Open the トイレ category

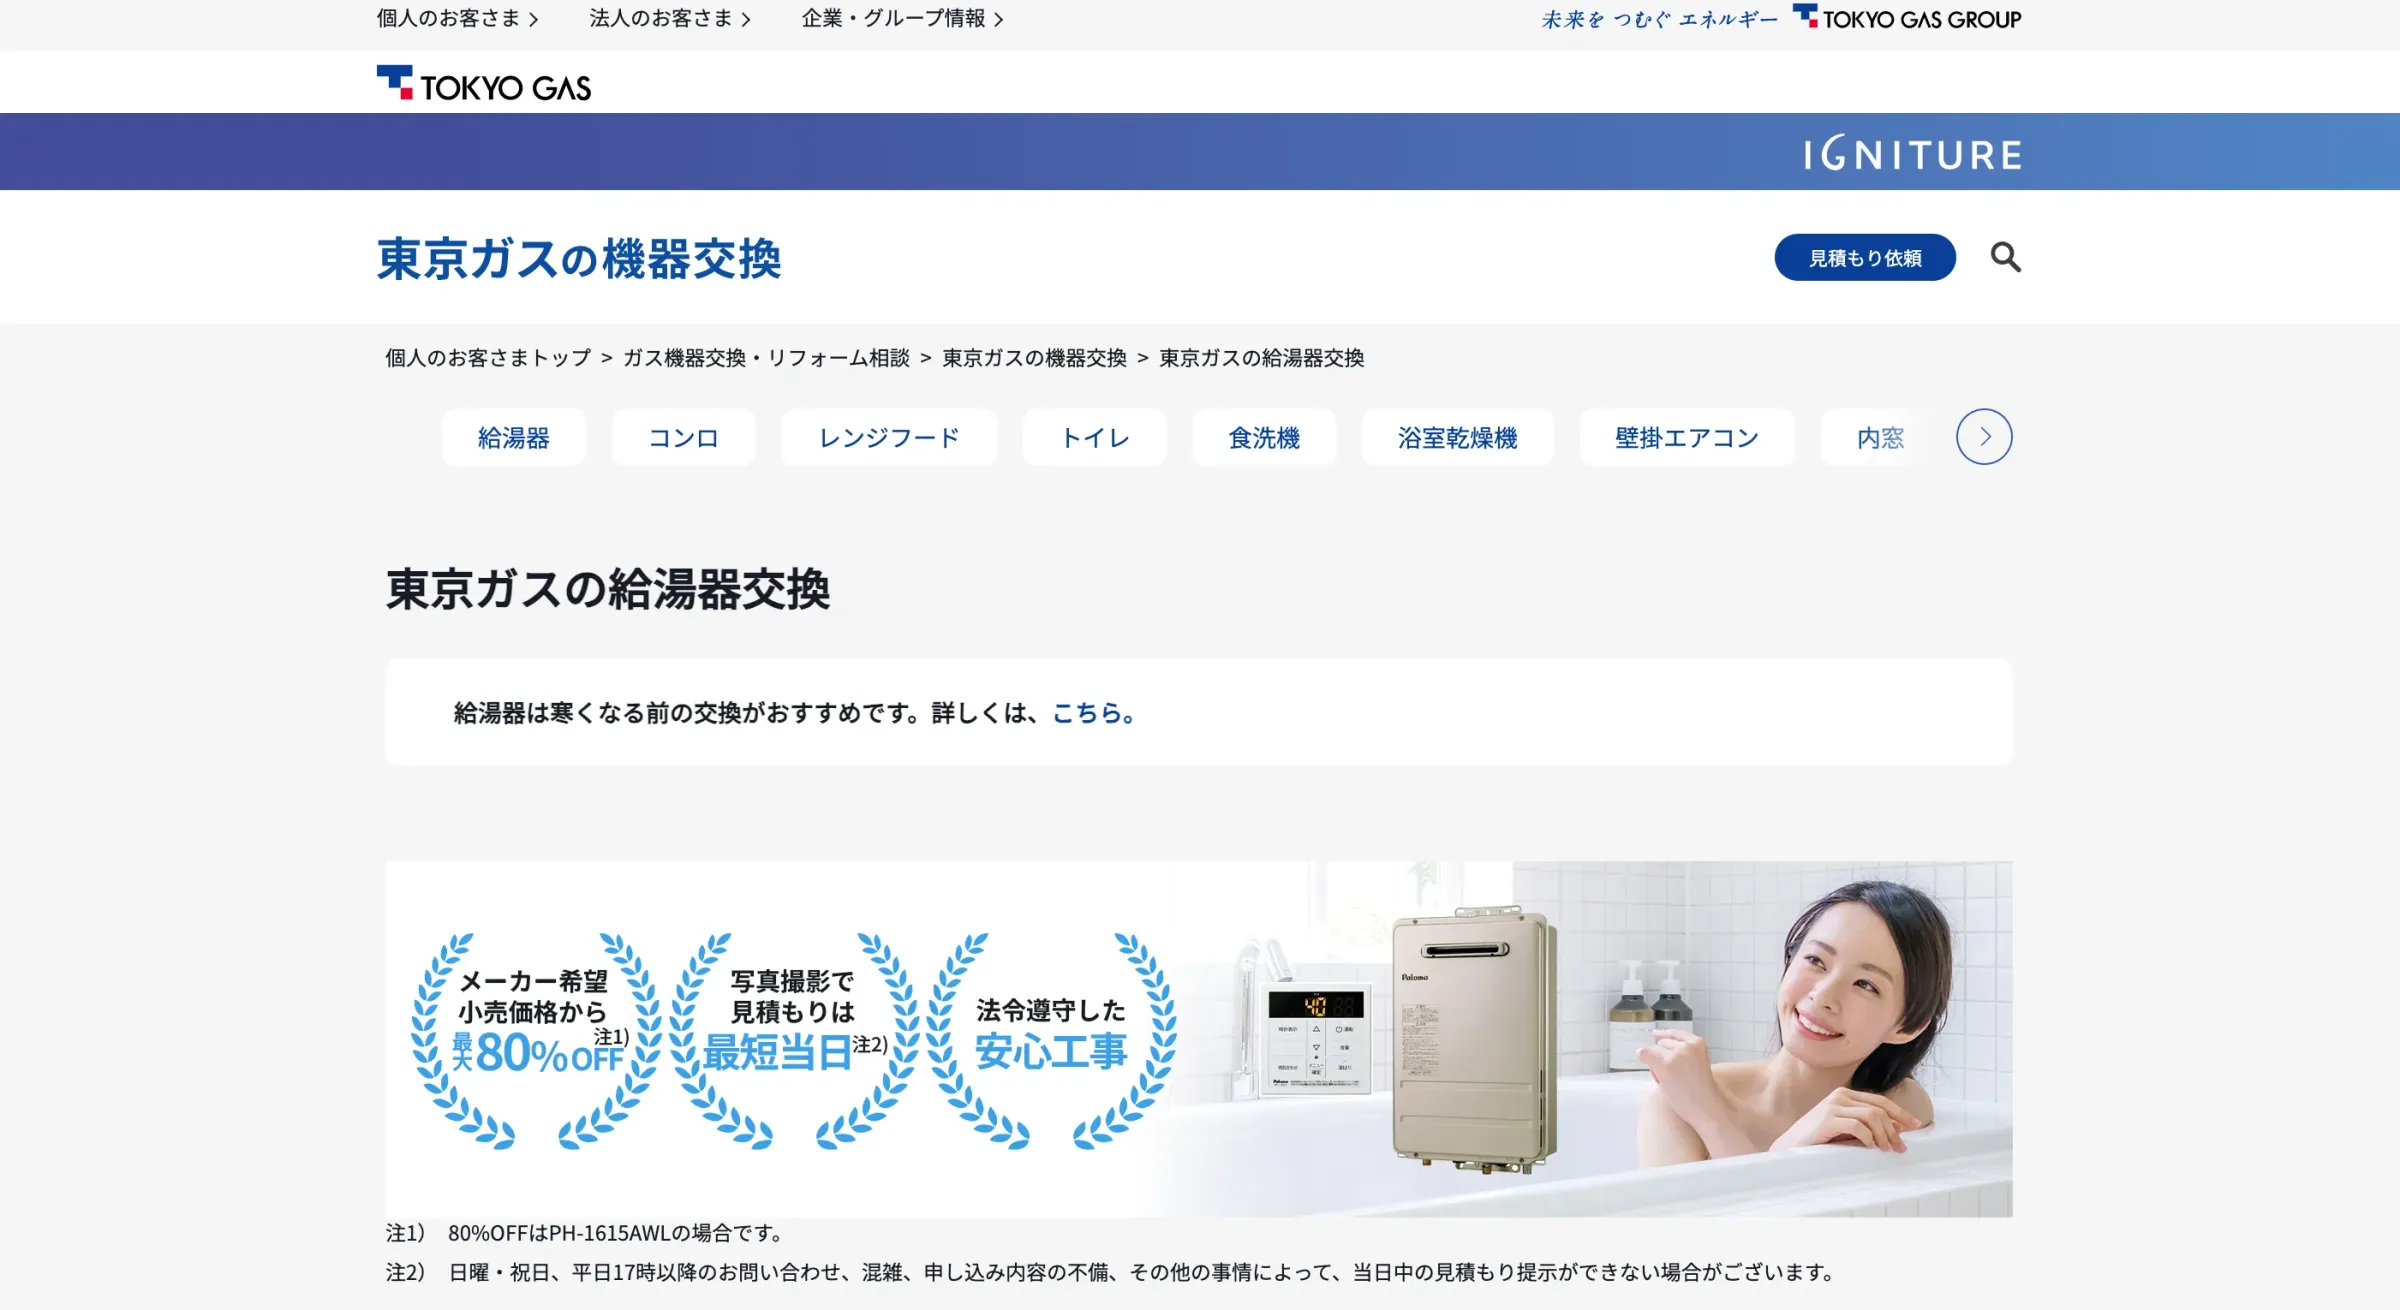(1093, 437)
